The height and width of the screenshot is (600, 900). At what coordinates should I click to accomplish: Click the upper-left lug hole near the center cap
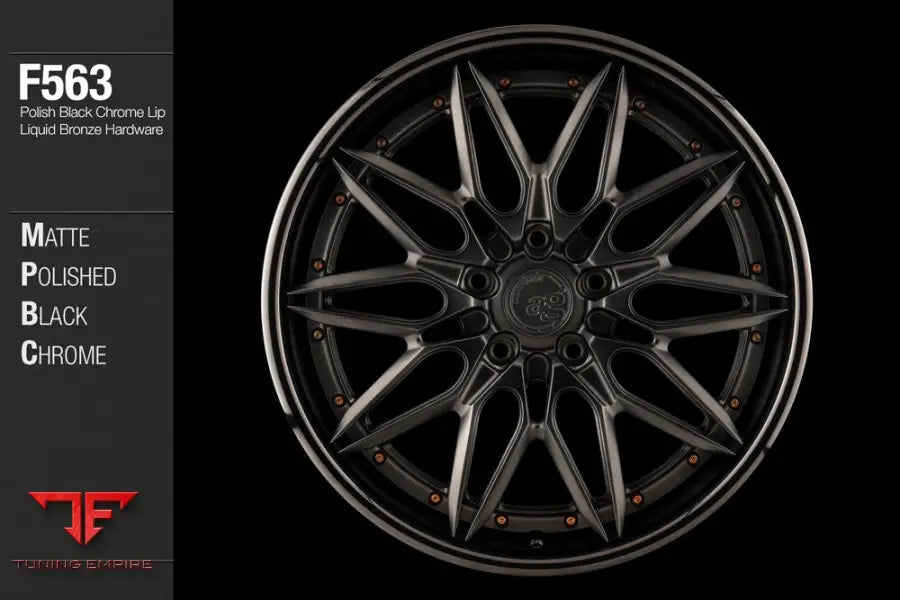click(480, 280)
